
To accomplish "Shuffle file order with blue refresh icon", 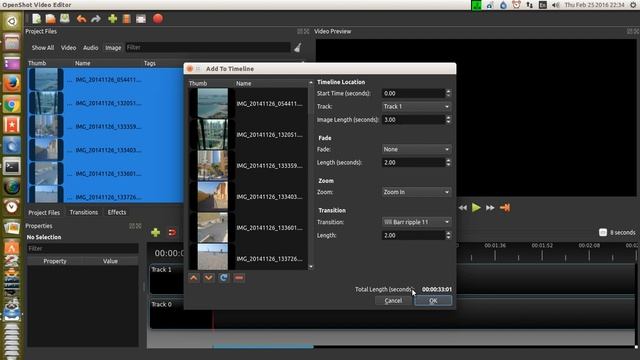I will [224, 278].
